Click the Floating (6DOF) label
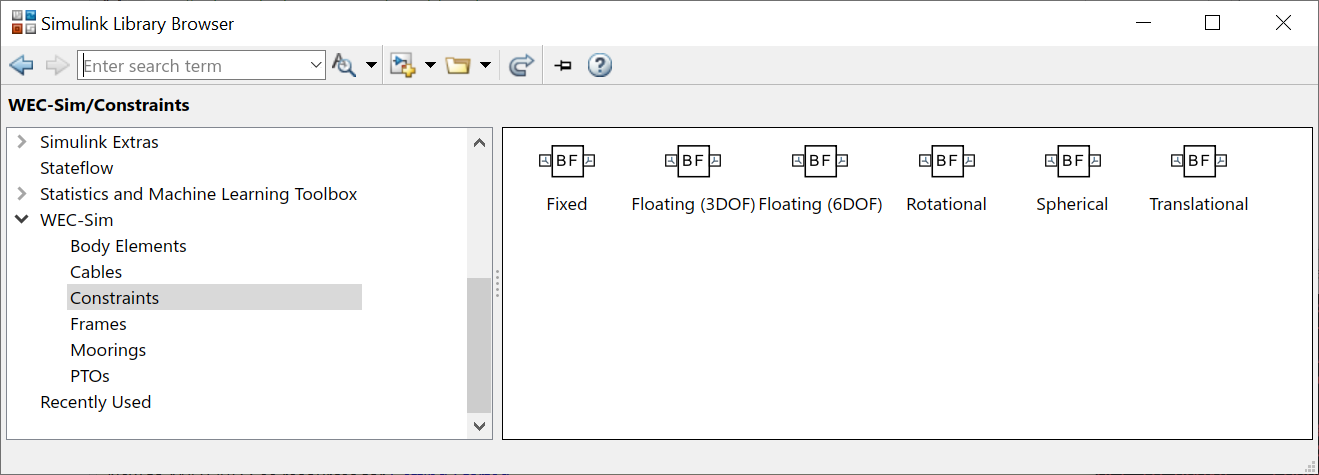Image resolution: width=1319 pixels, height=475 pixels. tap(821, 204)
